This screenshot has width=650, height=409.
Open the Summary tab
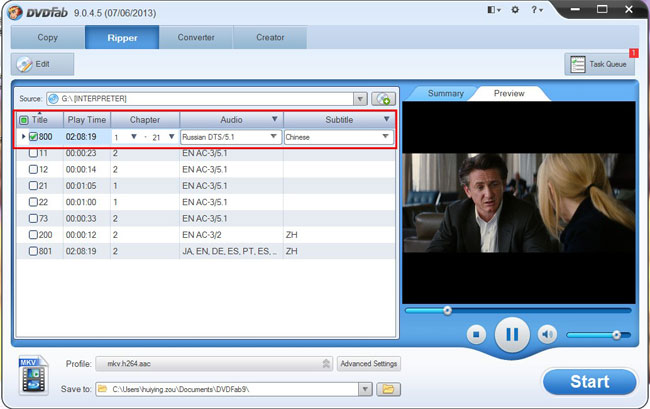point(446,93)
